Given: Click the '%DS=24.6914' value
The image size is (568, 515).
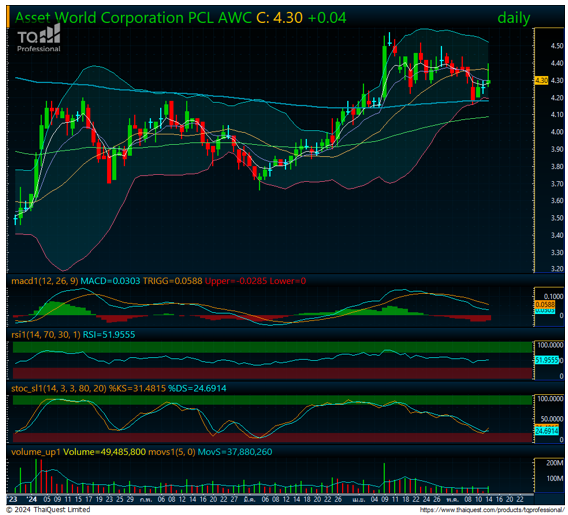Looking at the screenshot, I should click(197, 388).
